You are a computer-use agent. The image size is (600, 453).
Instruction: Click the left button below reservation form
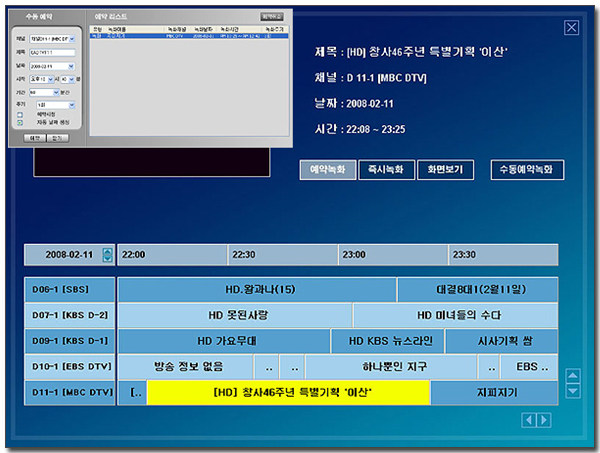tap(35, 138)
